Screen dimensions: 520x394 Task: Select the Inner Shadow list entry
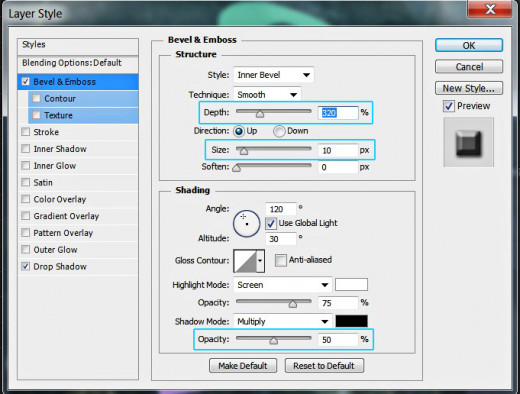(x=78, y=149)
